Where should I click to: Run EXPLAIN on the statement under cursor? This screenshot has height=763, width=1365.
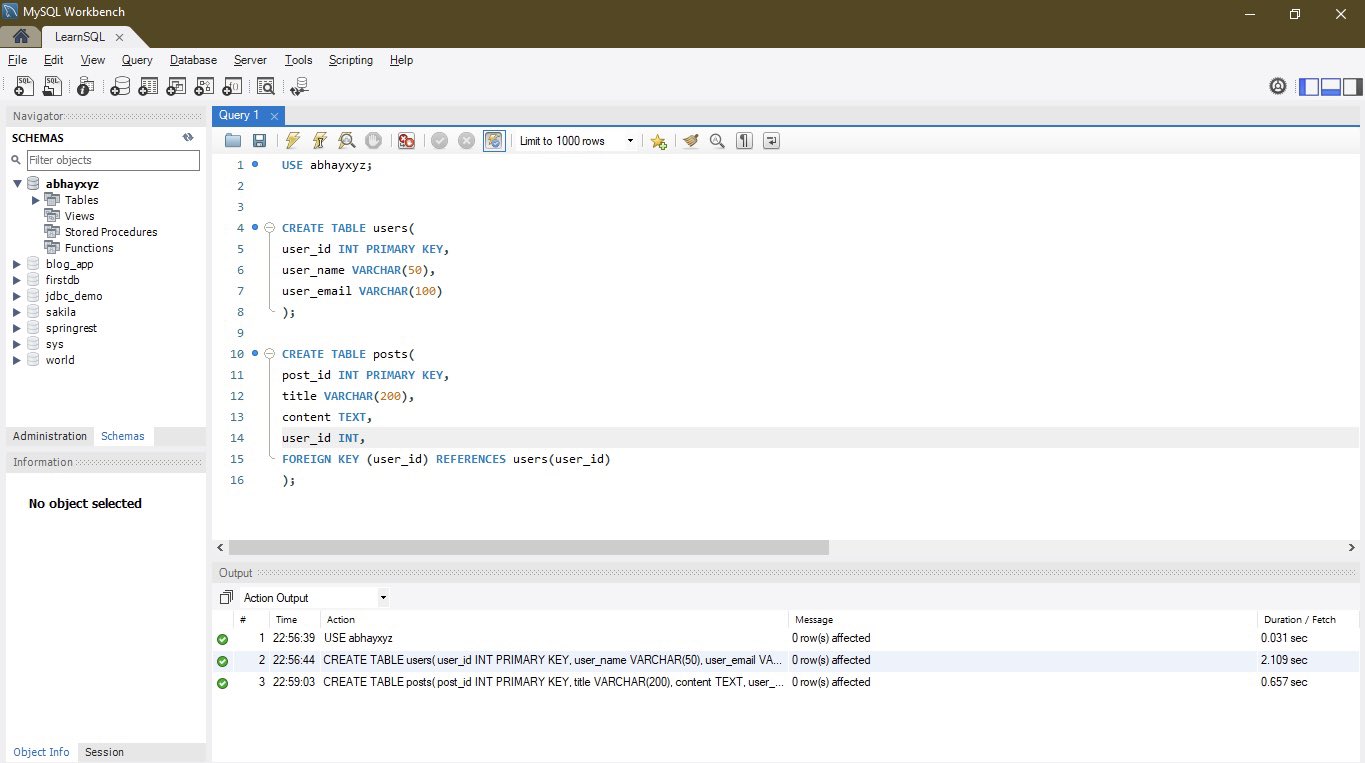coord(346,141)
